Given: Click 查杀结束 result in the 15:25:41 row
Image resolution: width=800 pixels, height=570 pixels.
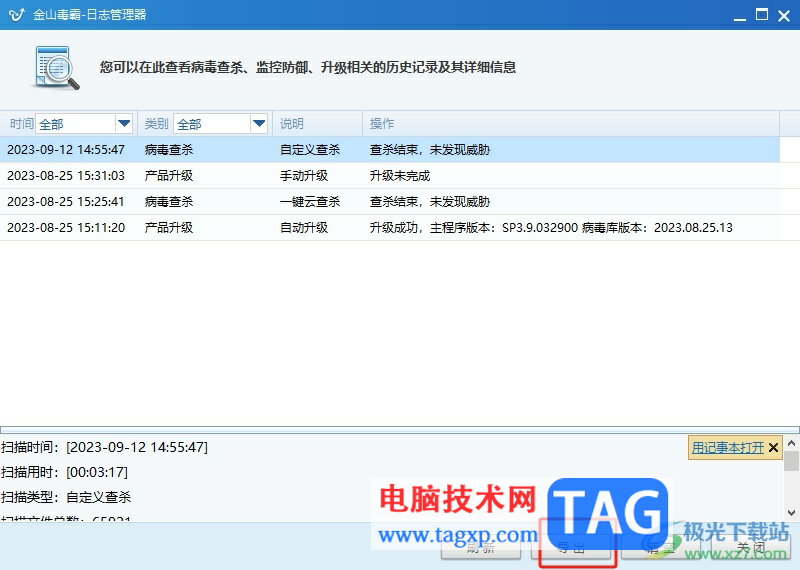Looking at the screenshot, I should (430, 202).
